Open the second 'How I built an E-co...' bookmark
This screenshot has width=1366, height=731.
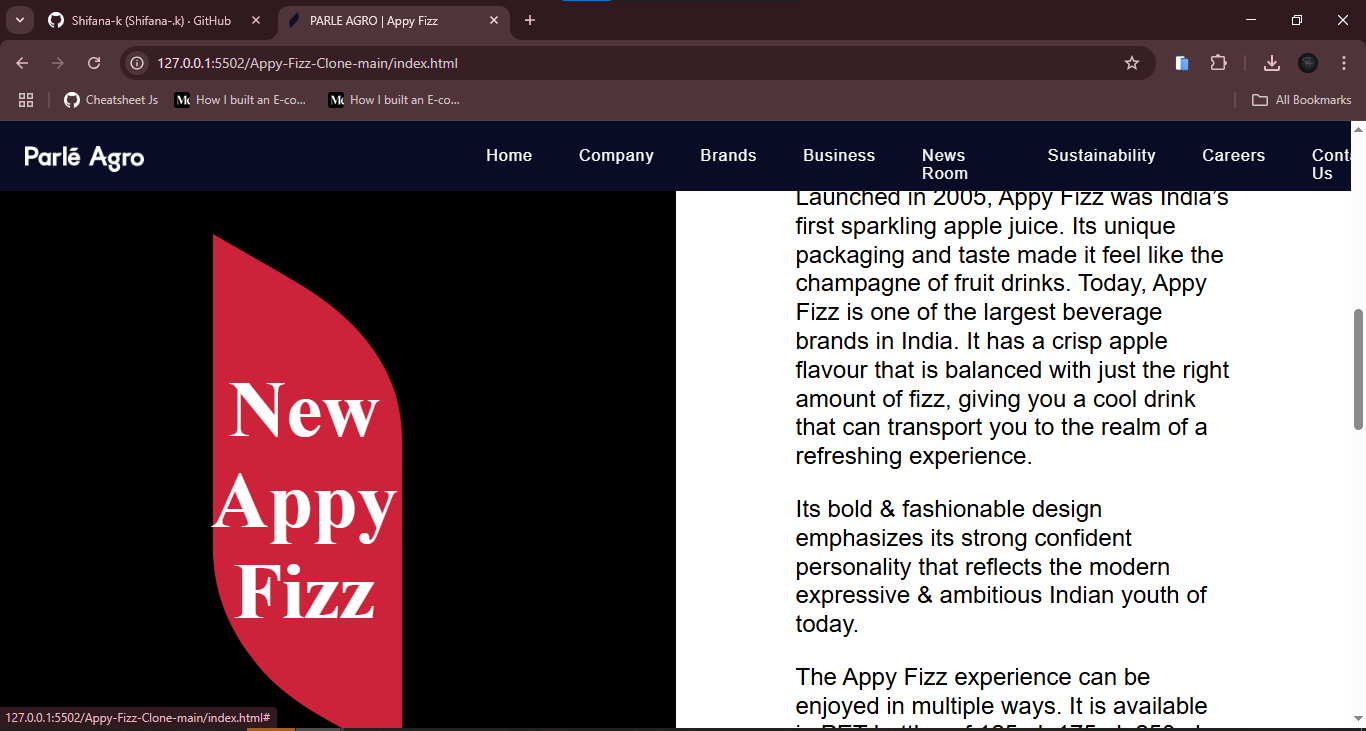coord(394,100)
